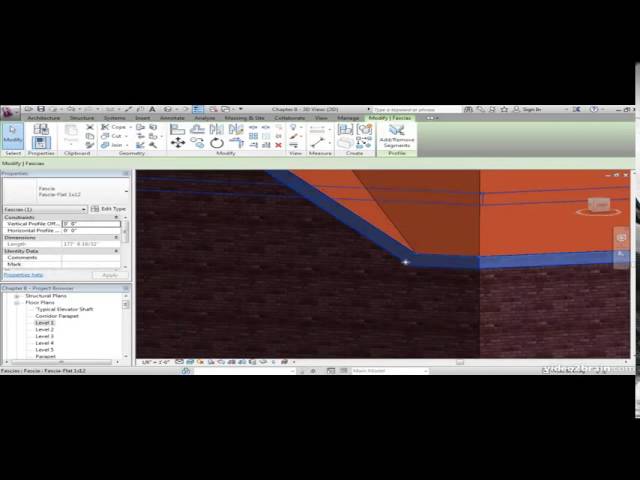Open the Annotate ribbon tab
Screen dimensions: 640x480
point(172,118)
